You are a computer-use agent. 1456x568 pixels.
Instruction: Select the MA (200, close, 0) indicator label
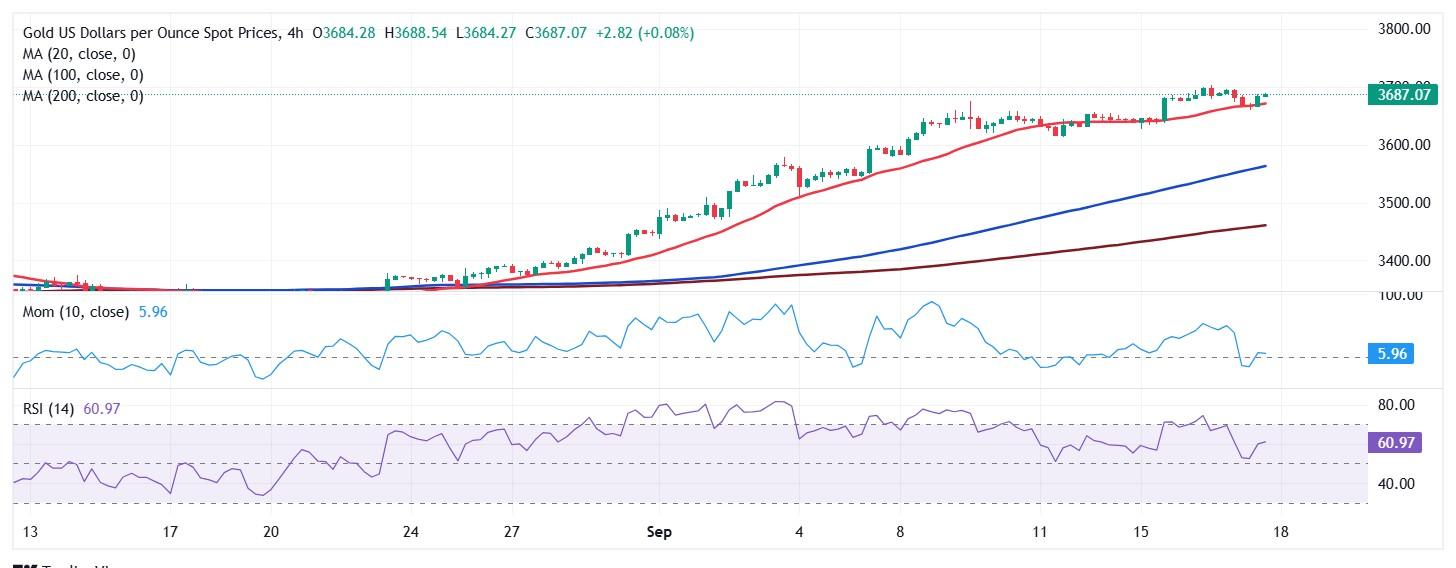point(83,96)
